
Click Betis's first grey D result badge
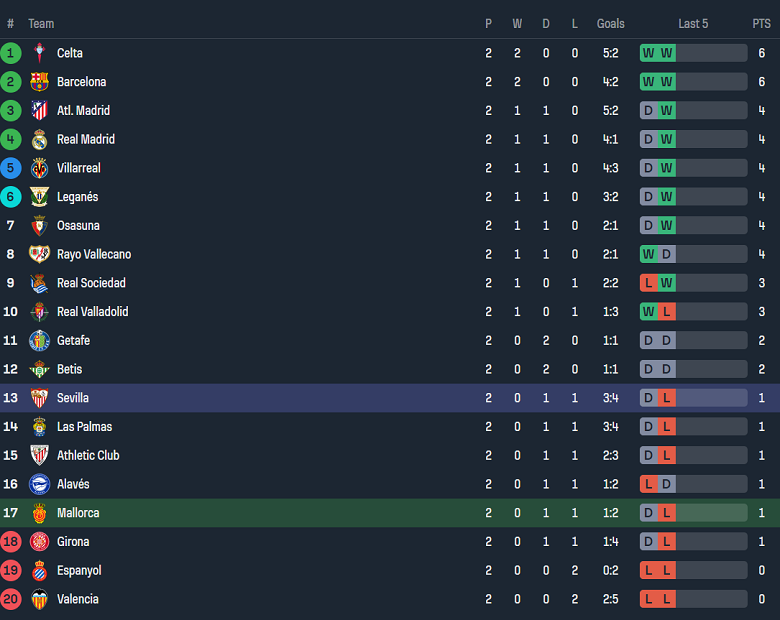pos(649,369)
